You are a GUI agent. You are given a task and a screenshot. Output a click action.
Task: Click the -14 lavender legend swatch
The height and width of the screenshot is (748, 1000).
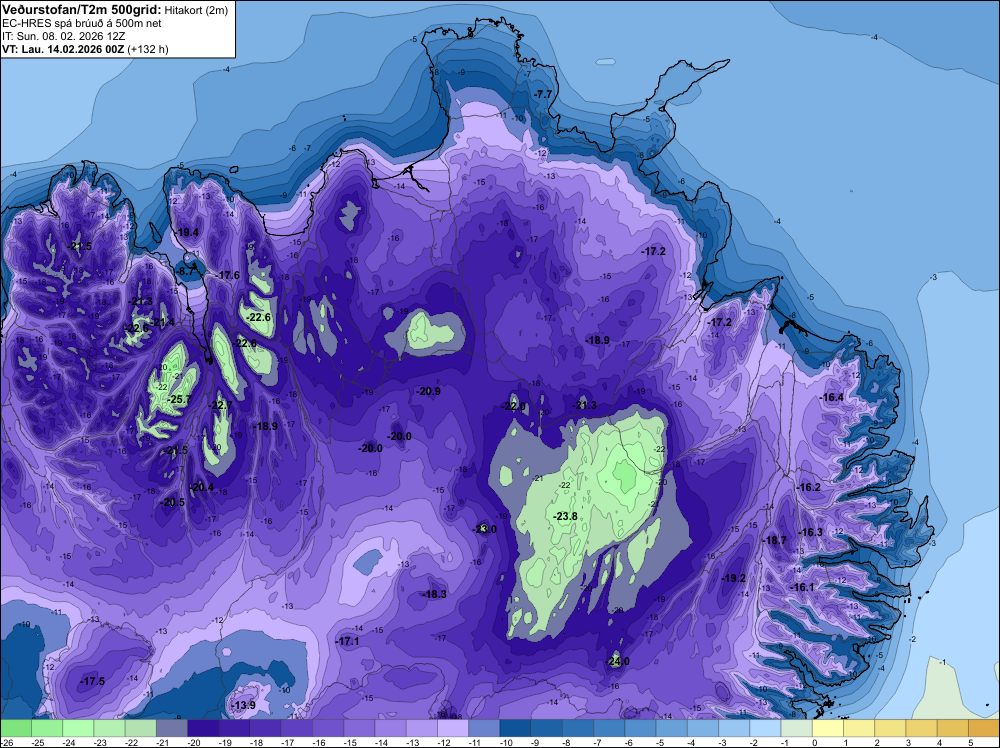point(390,728)
